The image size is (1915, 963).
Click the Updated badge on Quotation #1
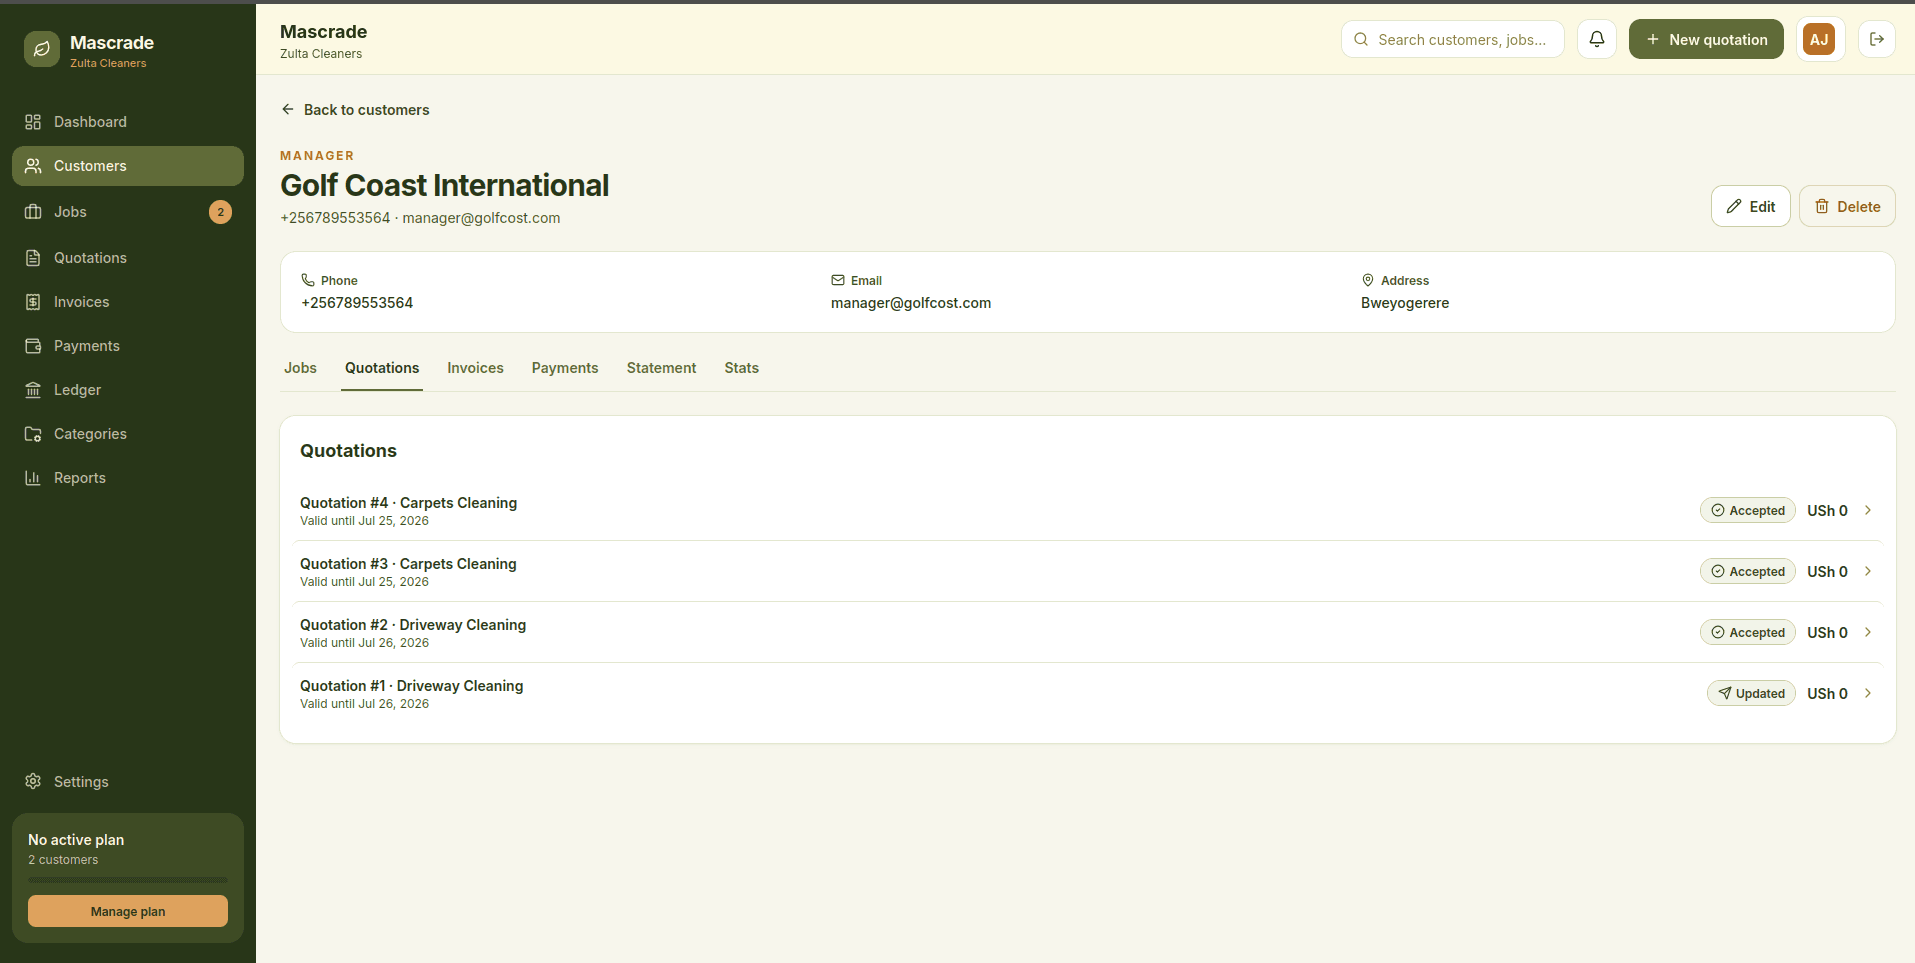tap(1751, 693)
